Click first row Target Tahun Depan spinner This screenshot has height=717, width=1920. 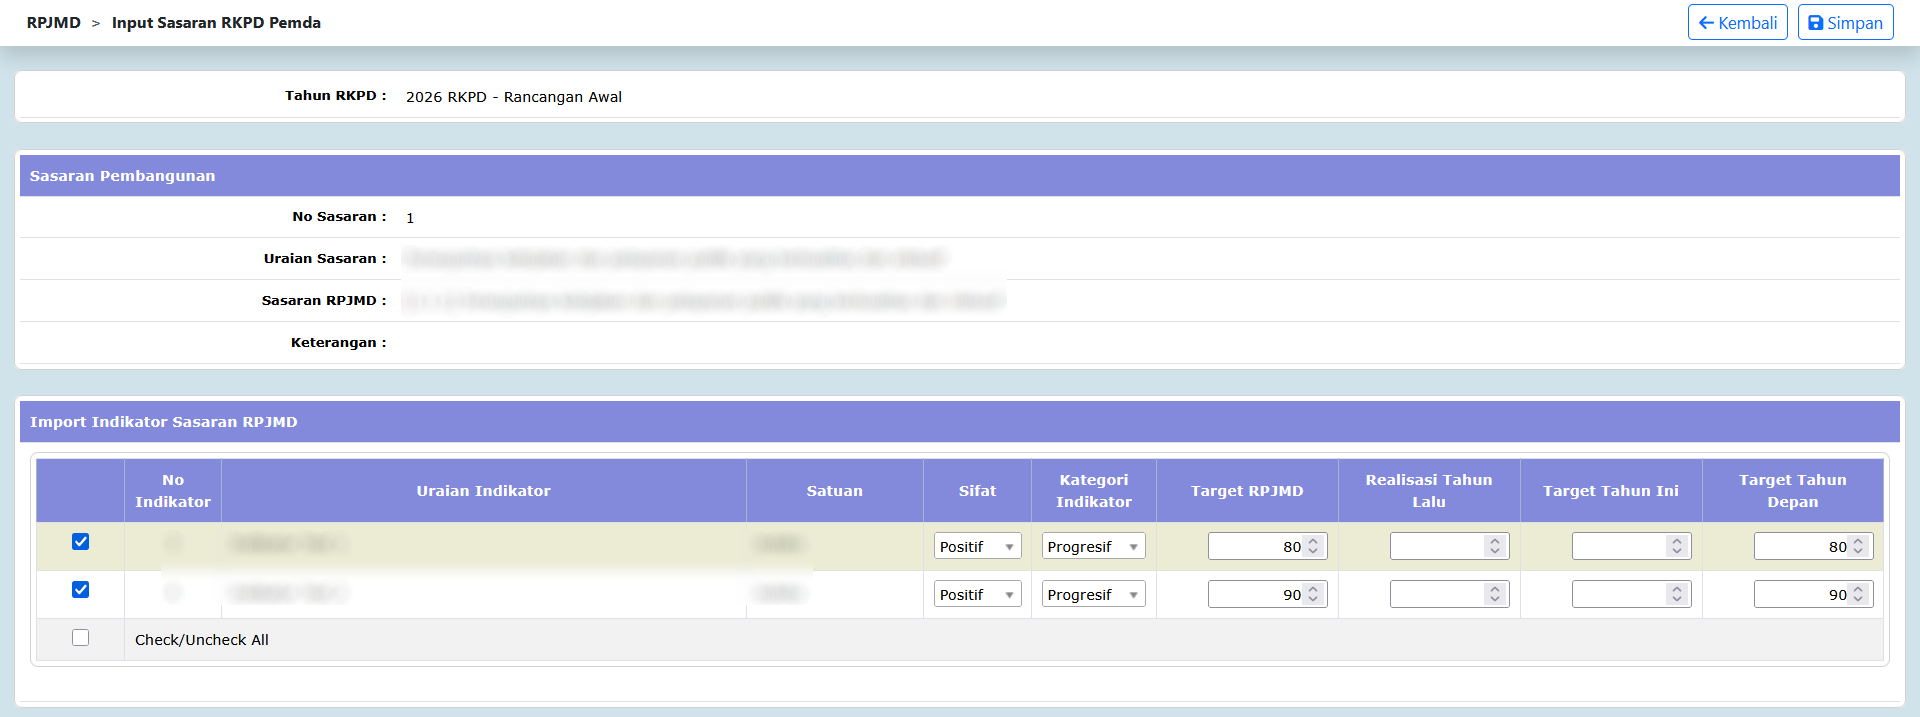click(x=1858, y=547)
